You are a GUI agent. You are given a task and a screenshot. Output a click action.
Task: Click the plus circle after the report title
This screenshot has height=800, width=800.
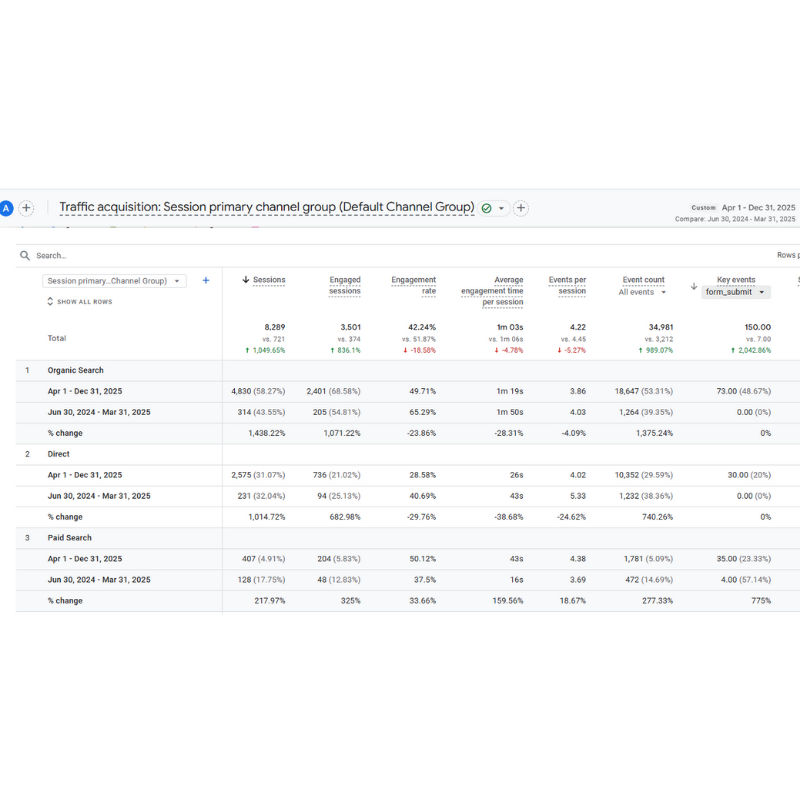(520, 208)
